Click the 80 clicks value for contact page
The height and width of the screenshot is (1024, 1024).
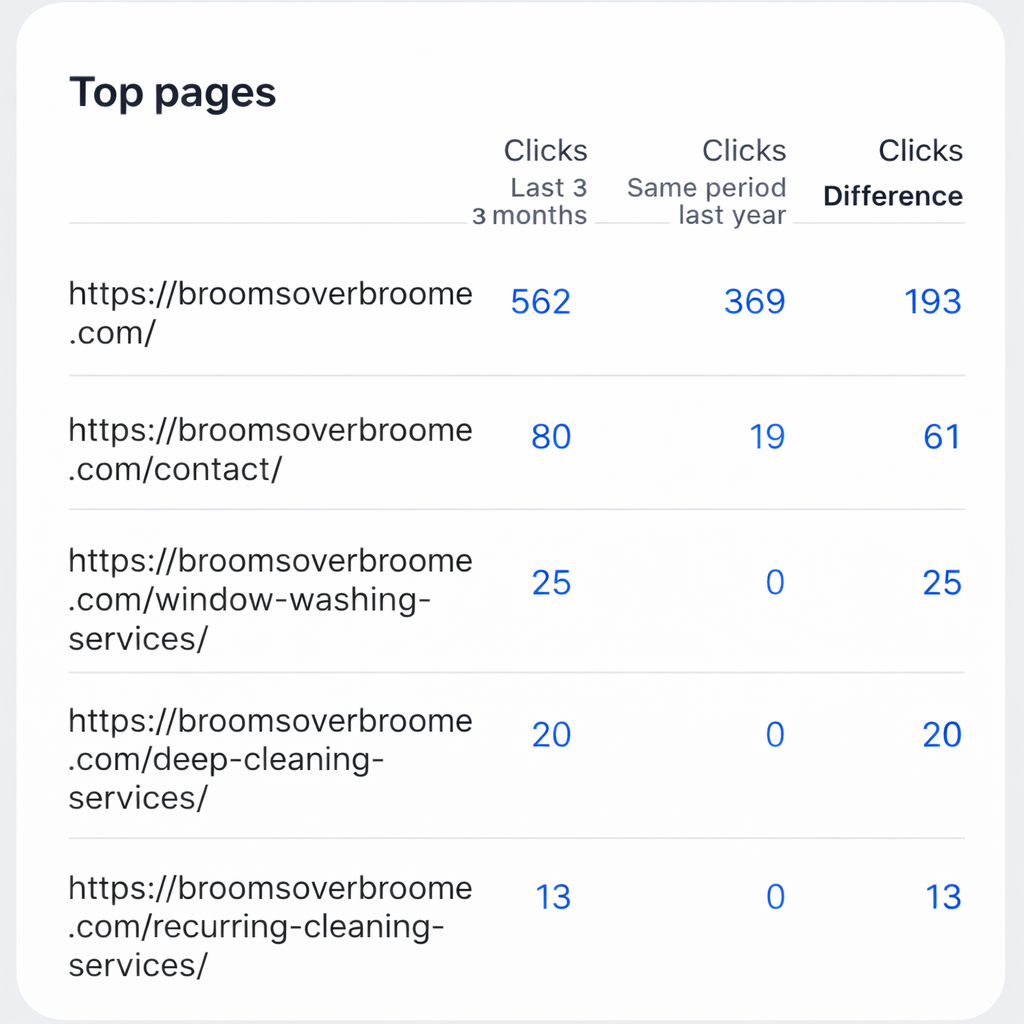coord(551,436)
